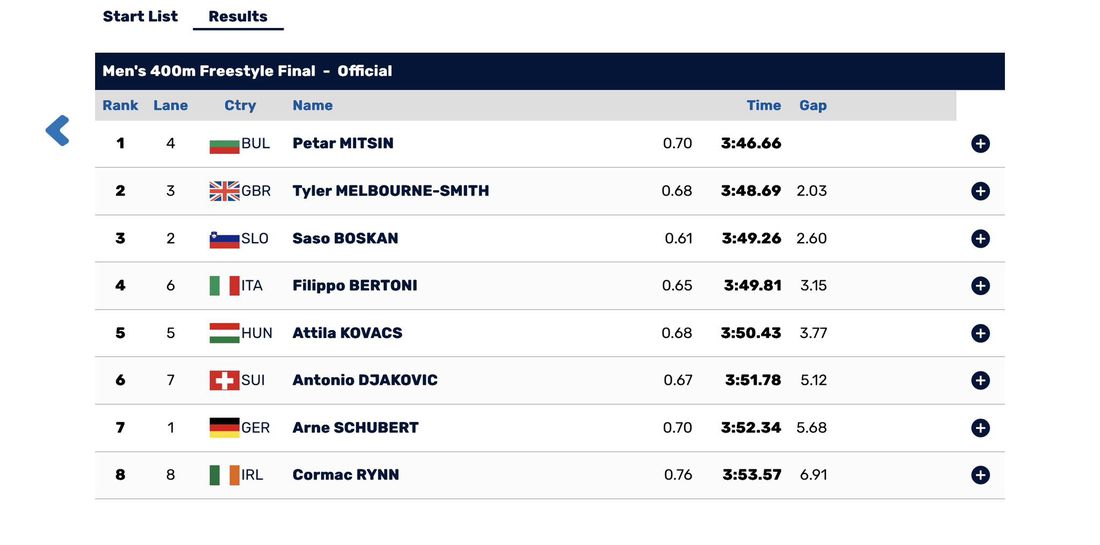The image size is (1100, 545).
Task: Click the Switzerland flag icon
Action: [x=224, y=381]
